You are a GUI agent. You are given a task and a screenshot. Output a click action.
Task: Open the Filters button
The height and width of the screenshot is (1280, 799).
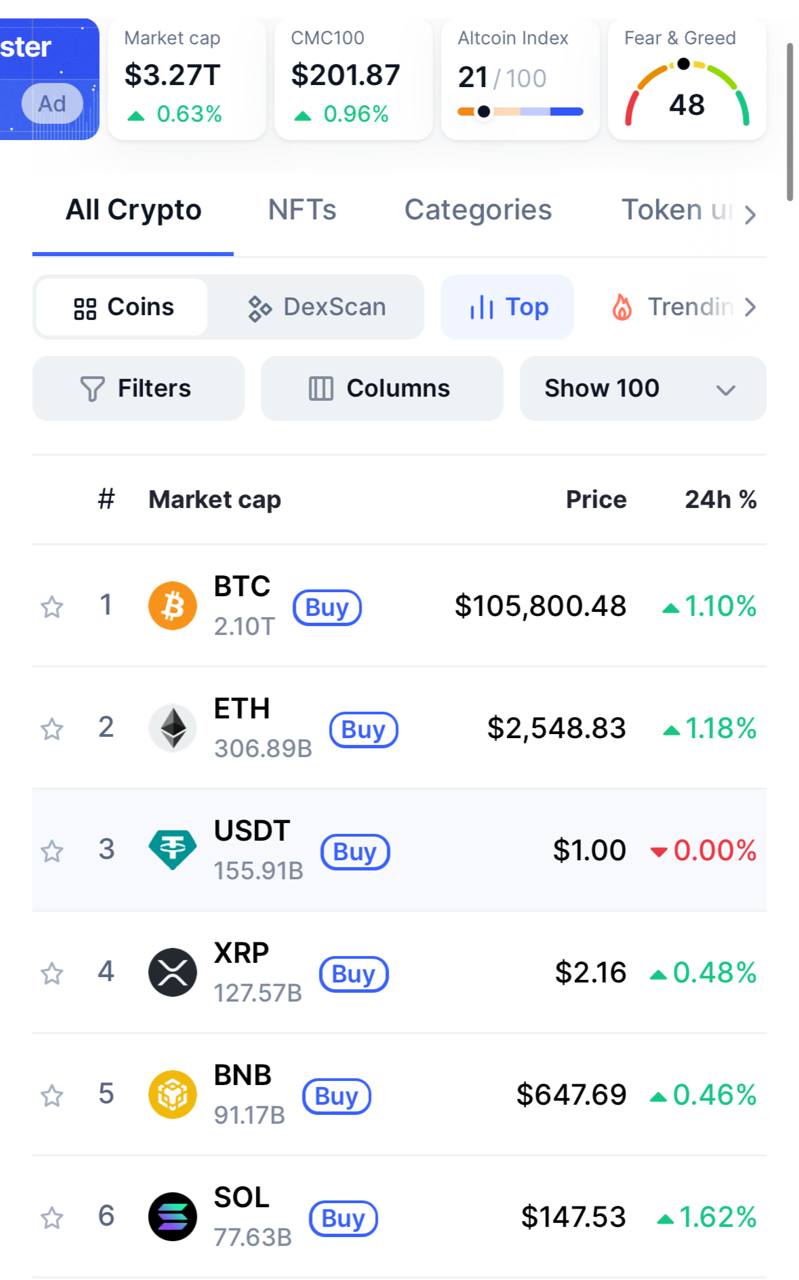coord(138,388)
